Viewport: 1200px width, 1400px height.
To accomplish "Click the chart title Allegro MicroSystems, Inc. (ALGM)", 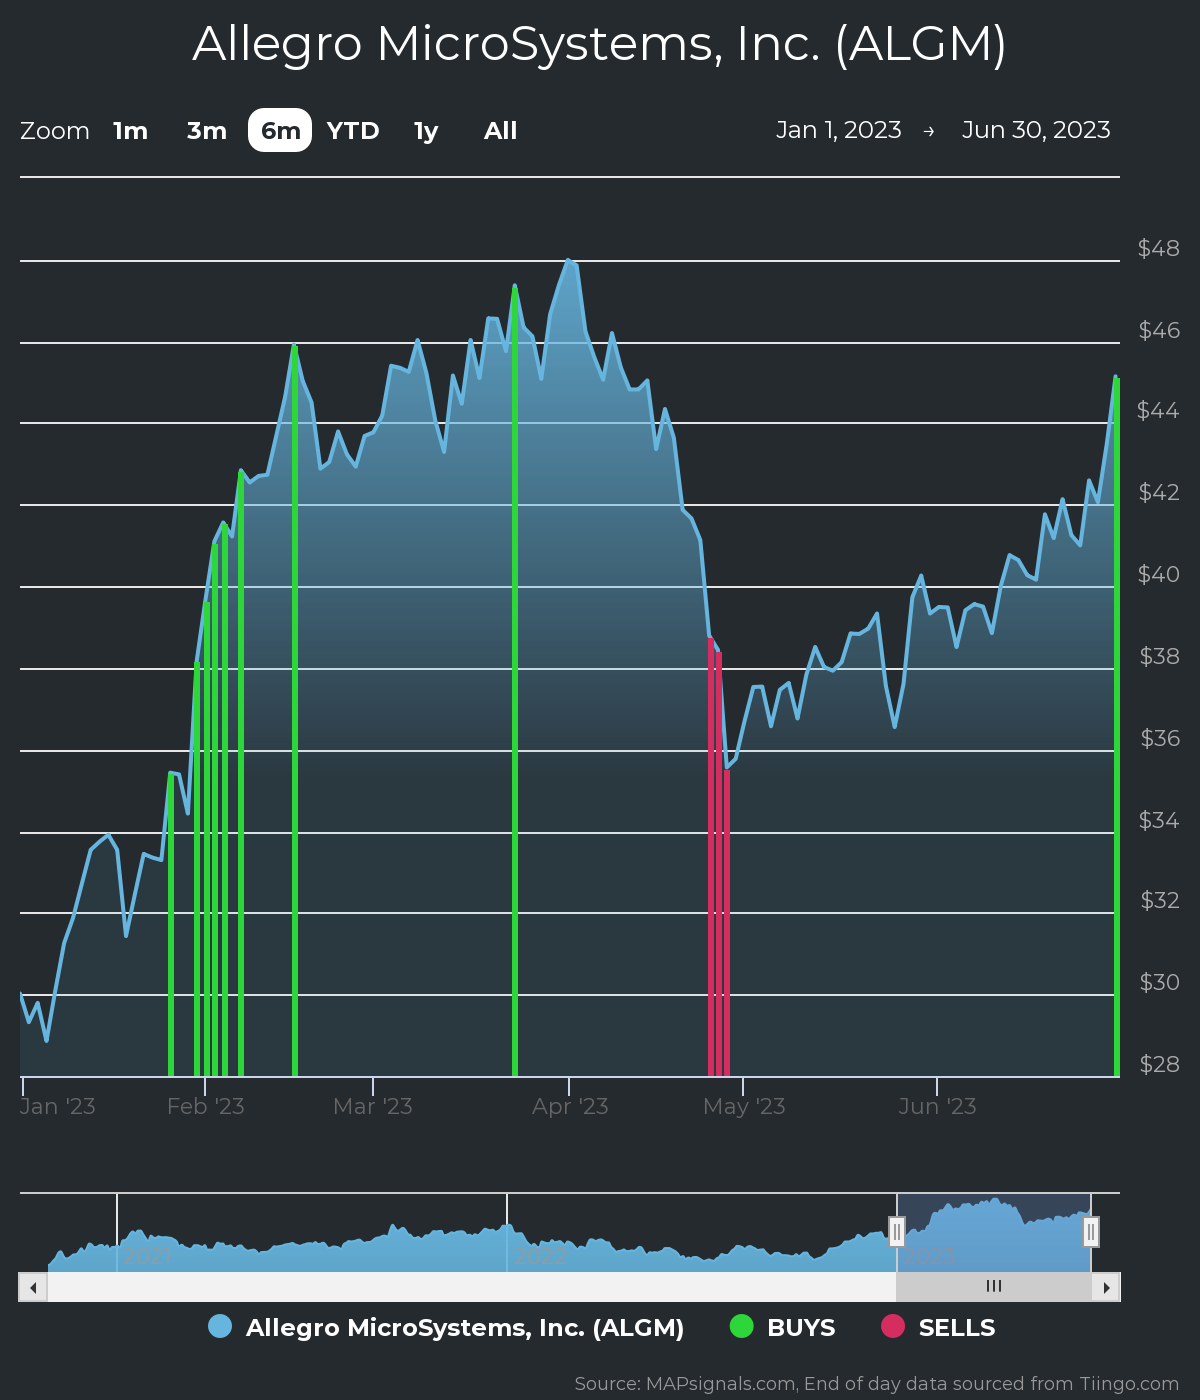I will tap(600, 44).
